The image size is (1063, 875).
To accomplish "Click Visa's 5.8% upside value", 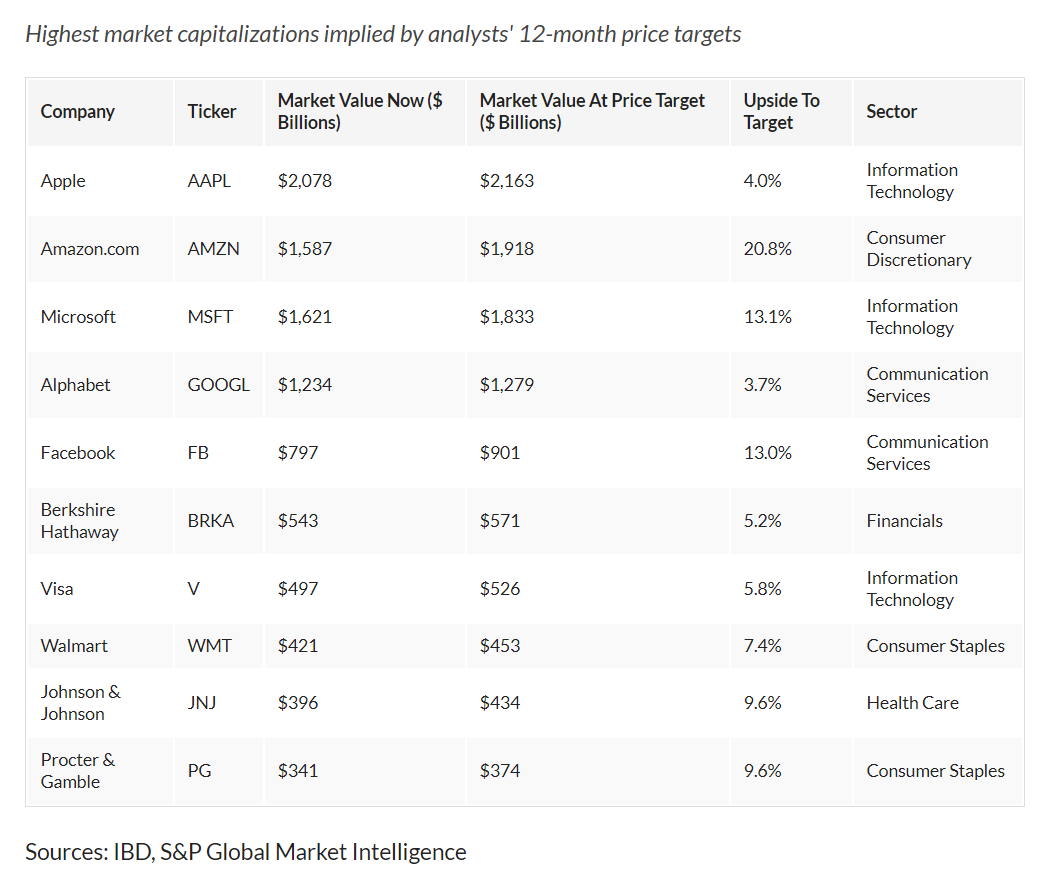I will pos(763,589).
